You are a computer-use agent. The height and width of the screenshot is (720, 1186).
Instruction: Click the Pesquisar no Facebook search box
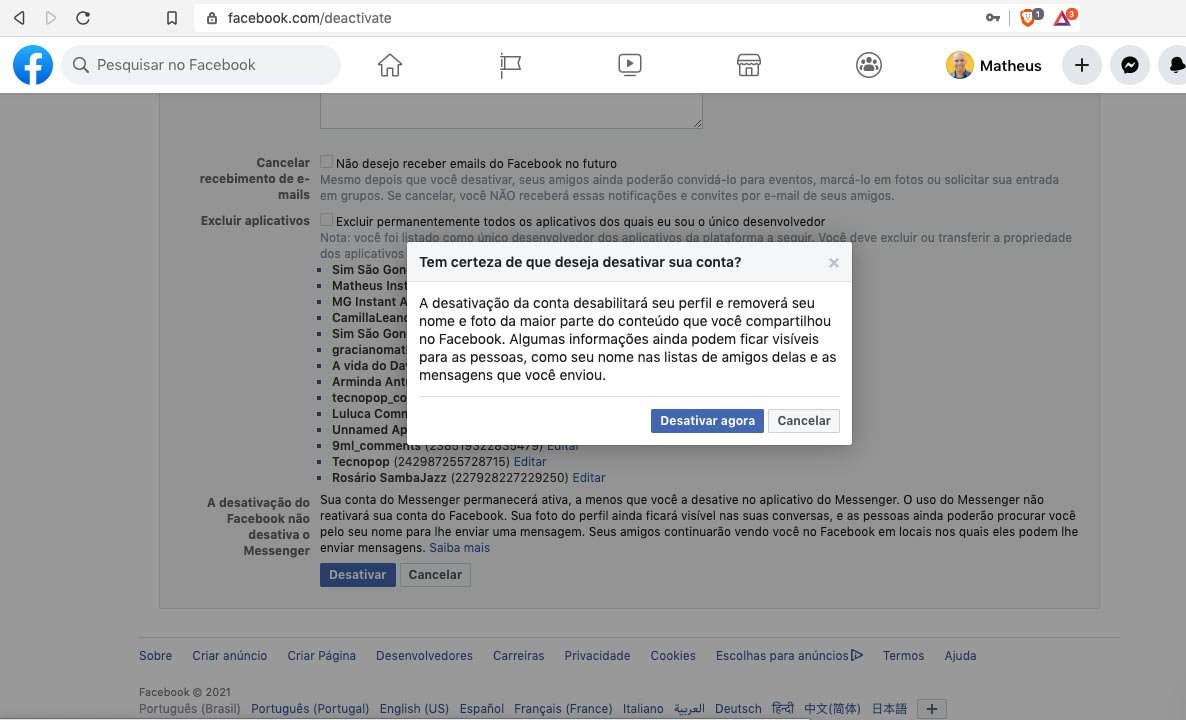tap(201, 65)
